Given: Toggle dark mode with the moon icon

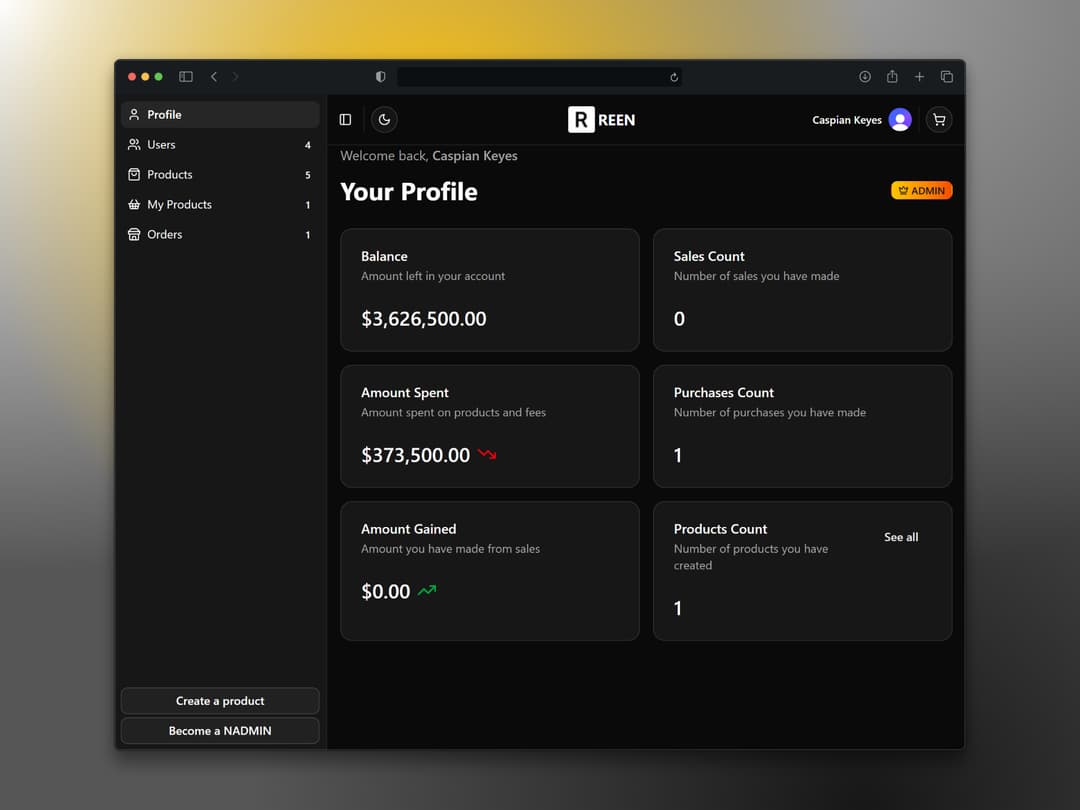Looking at the screenshot, I should point(384,120).
